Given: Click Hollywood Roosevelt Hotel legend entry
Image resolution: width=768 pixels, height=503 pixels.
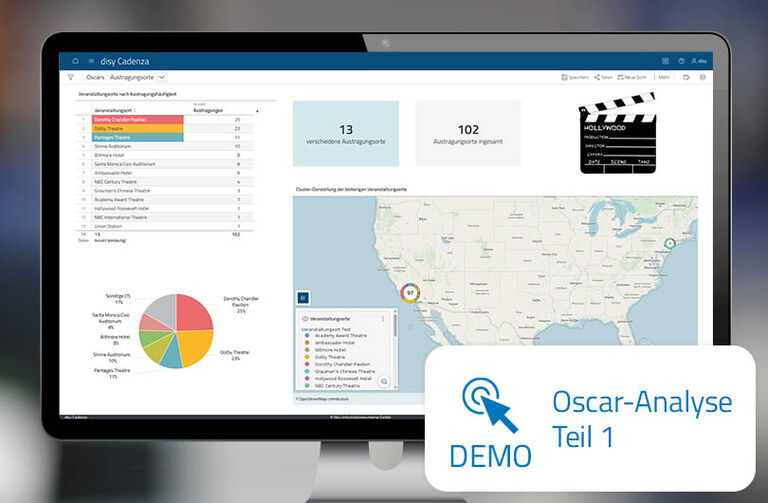Looking at the screenshot, I should click(338, 379).
